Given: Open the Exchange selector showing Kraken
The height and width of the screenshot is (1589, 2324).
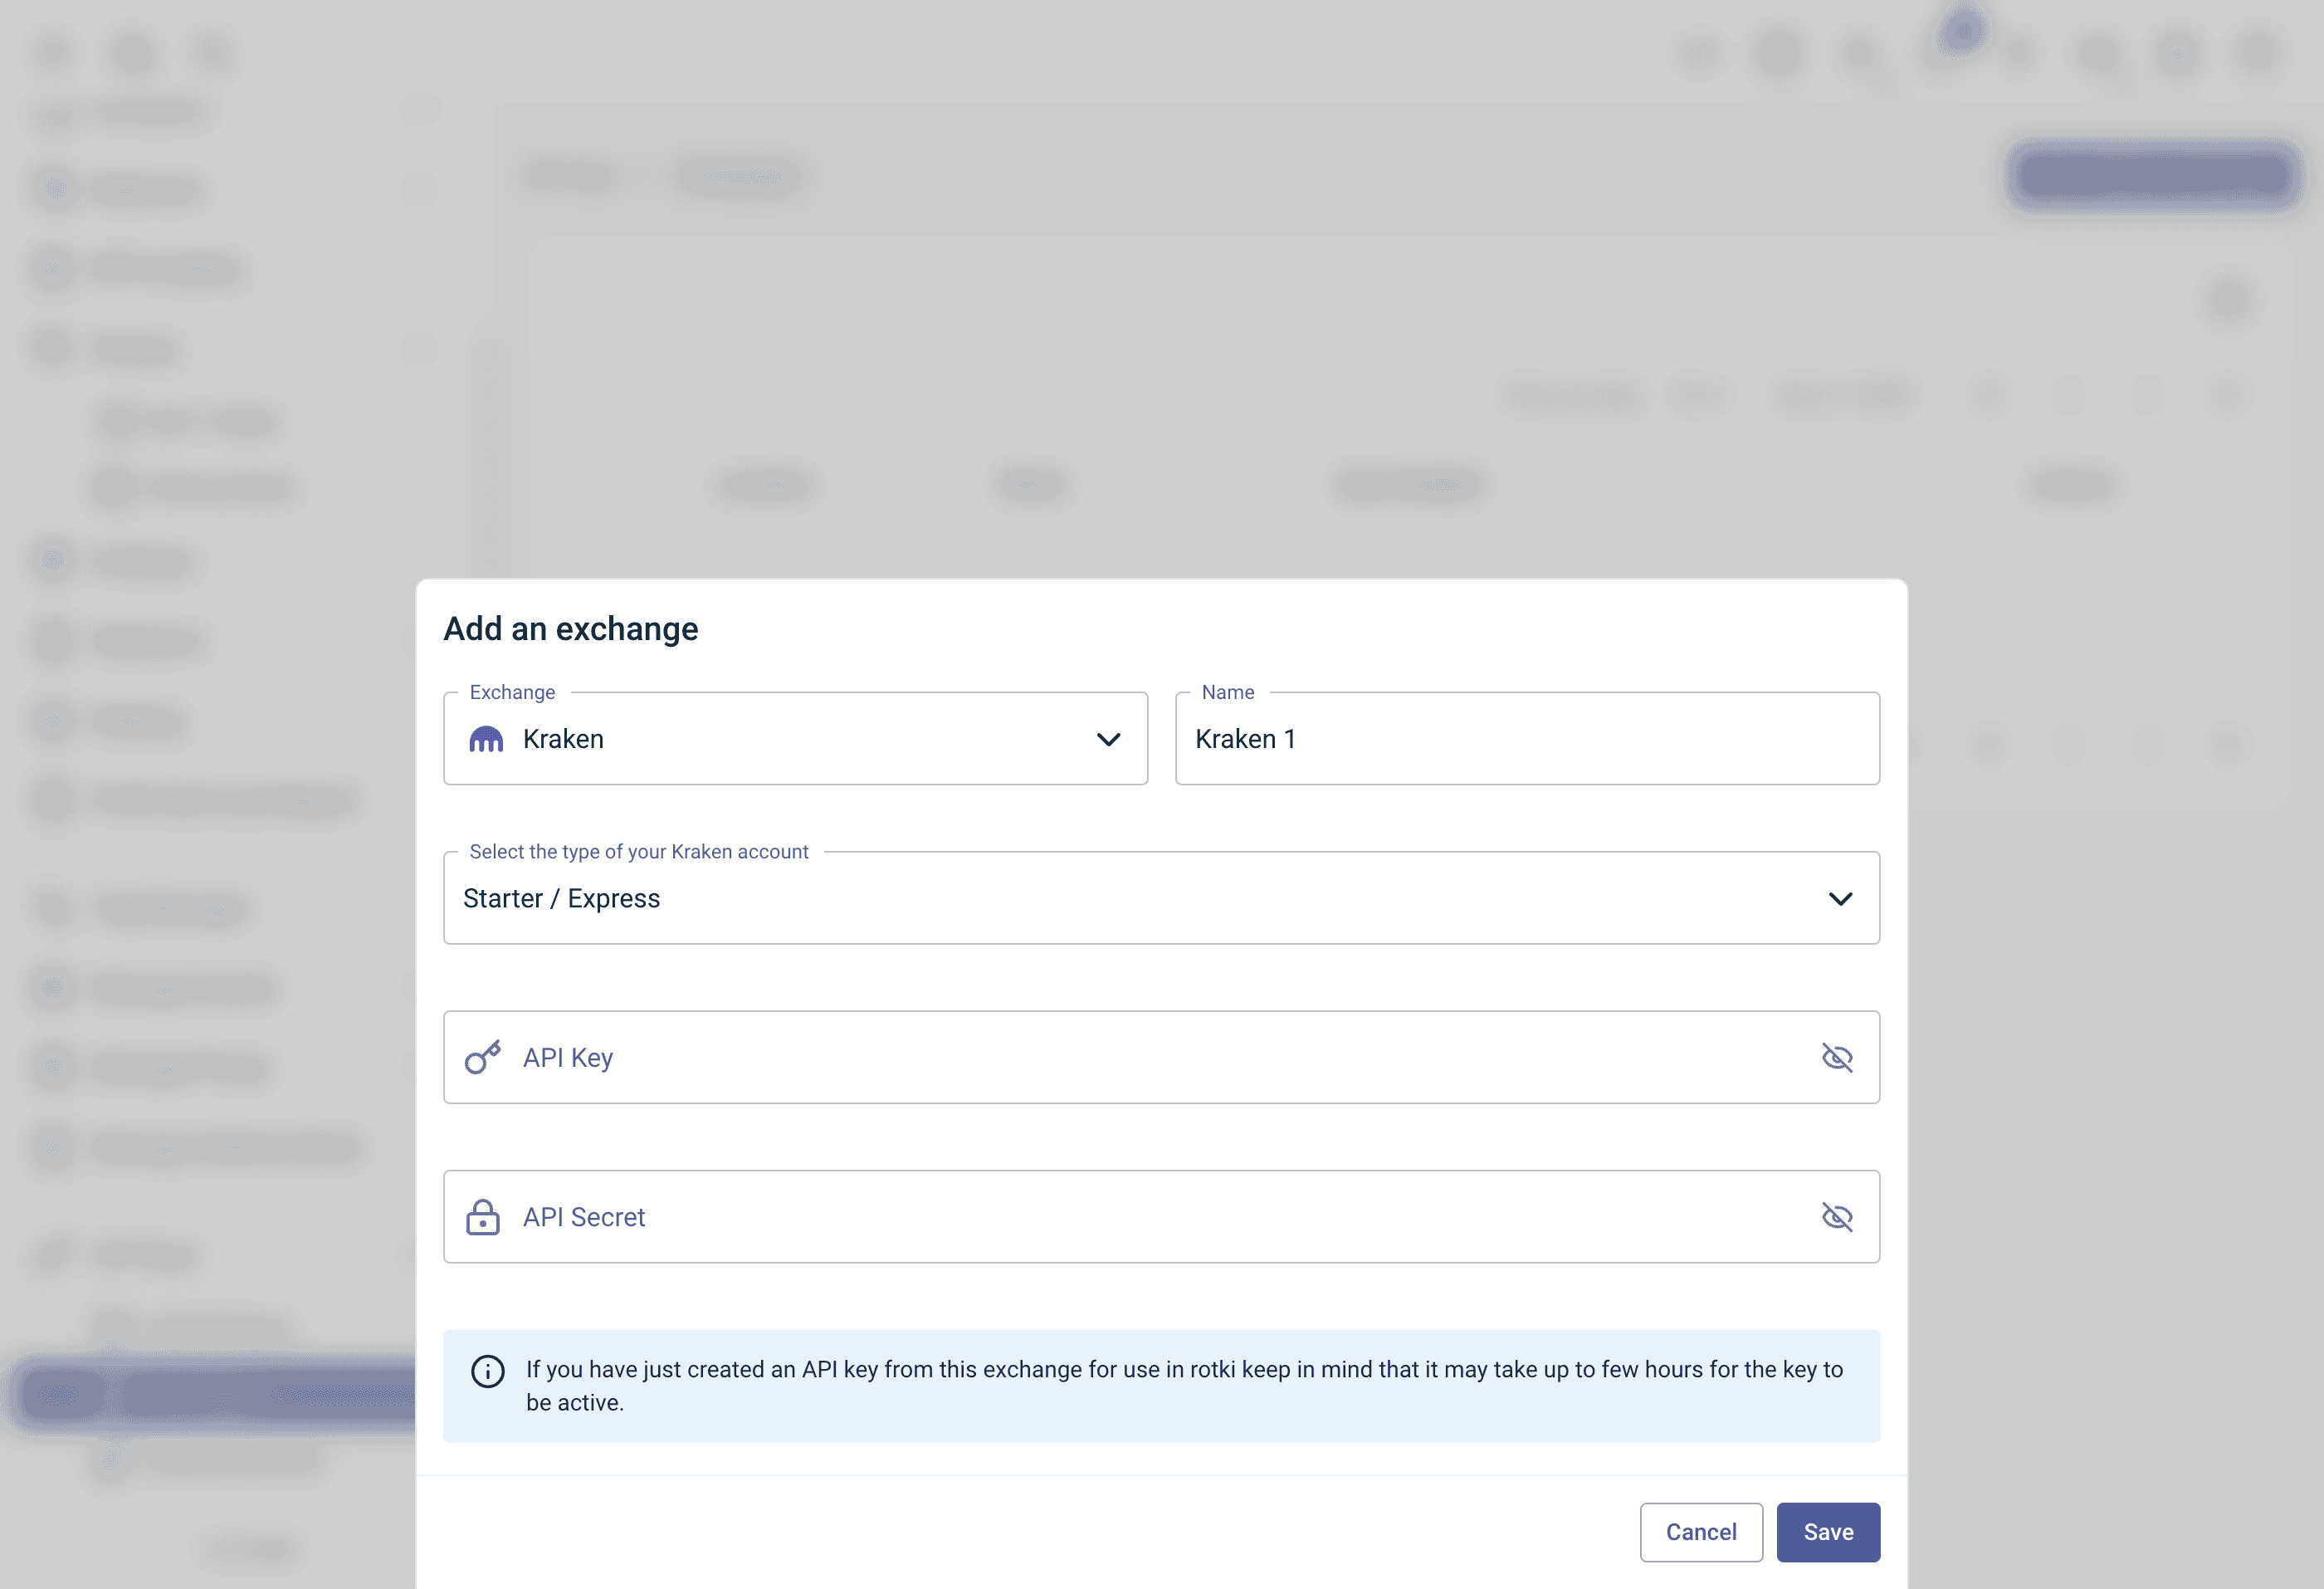Looking at the screenshot, I should click(x=795, y=739).
